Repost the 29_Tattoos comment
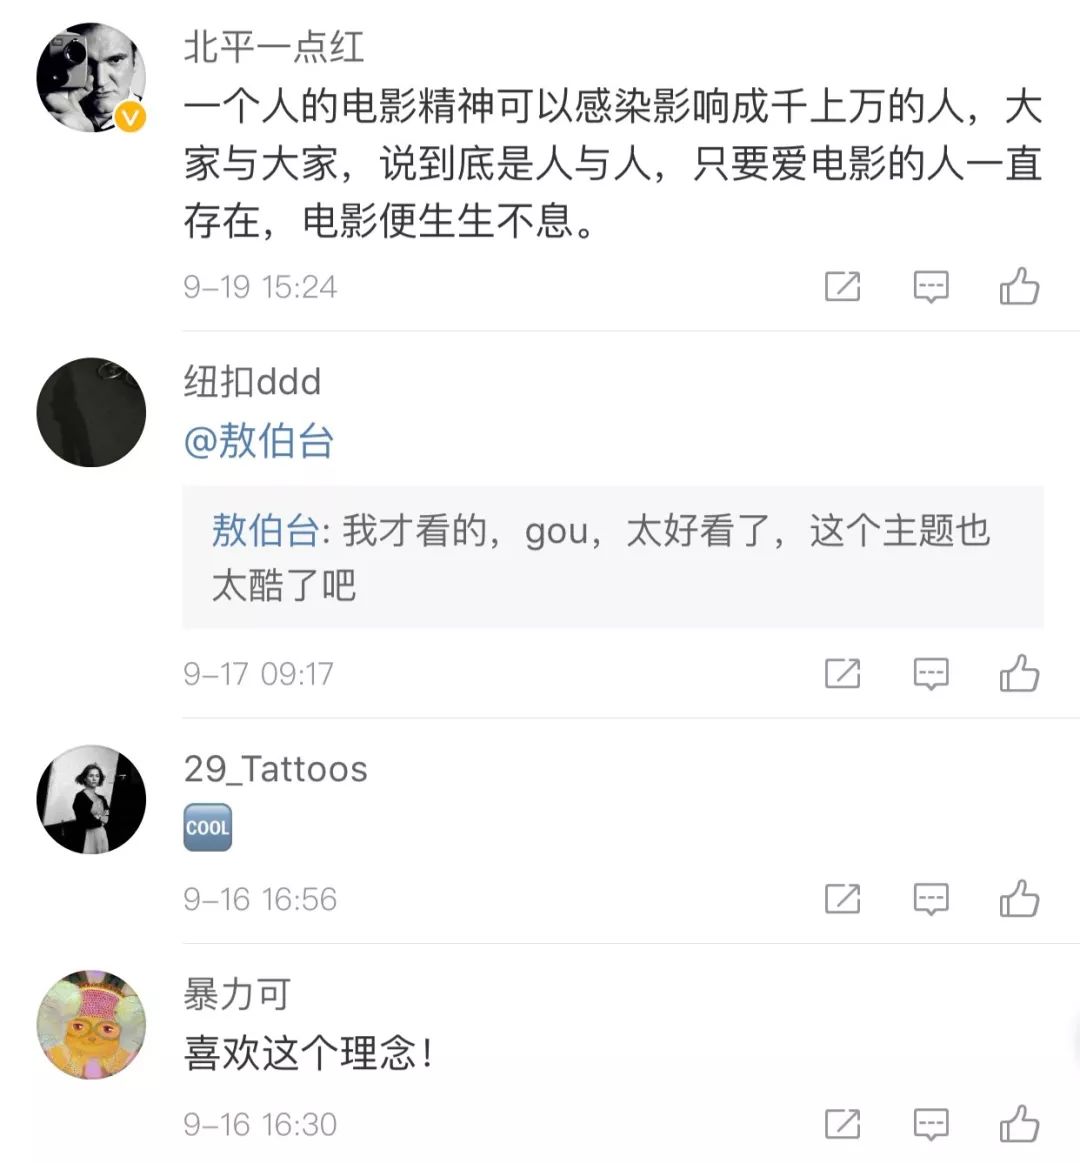The width and height of the screenshot is (1080, 1163). [x=842, y=899]
